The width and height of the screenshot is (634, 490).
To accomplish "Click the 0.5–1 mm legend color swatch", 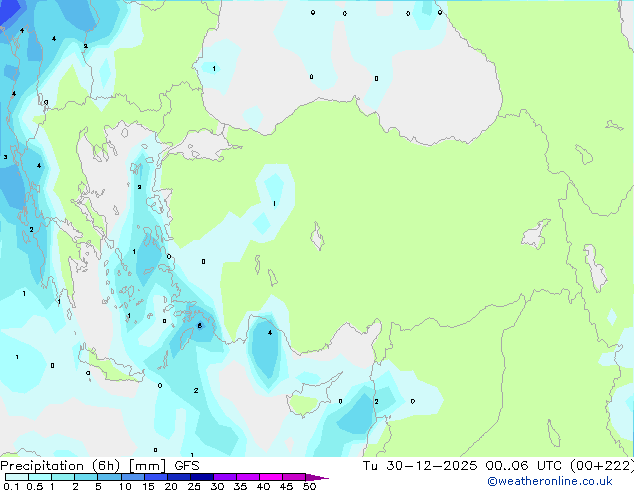I will click(x=40, y=477).
